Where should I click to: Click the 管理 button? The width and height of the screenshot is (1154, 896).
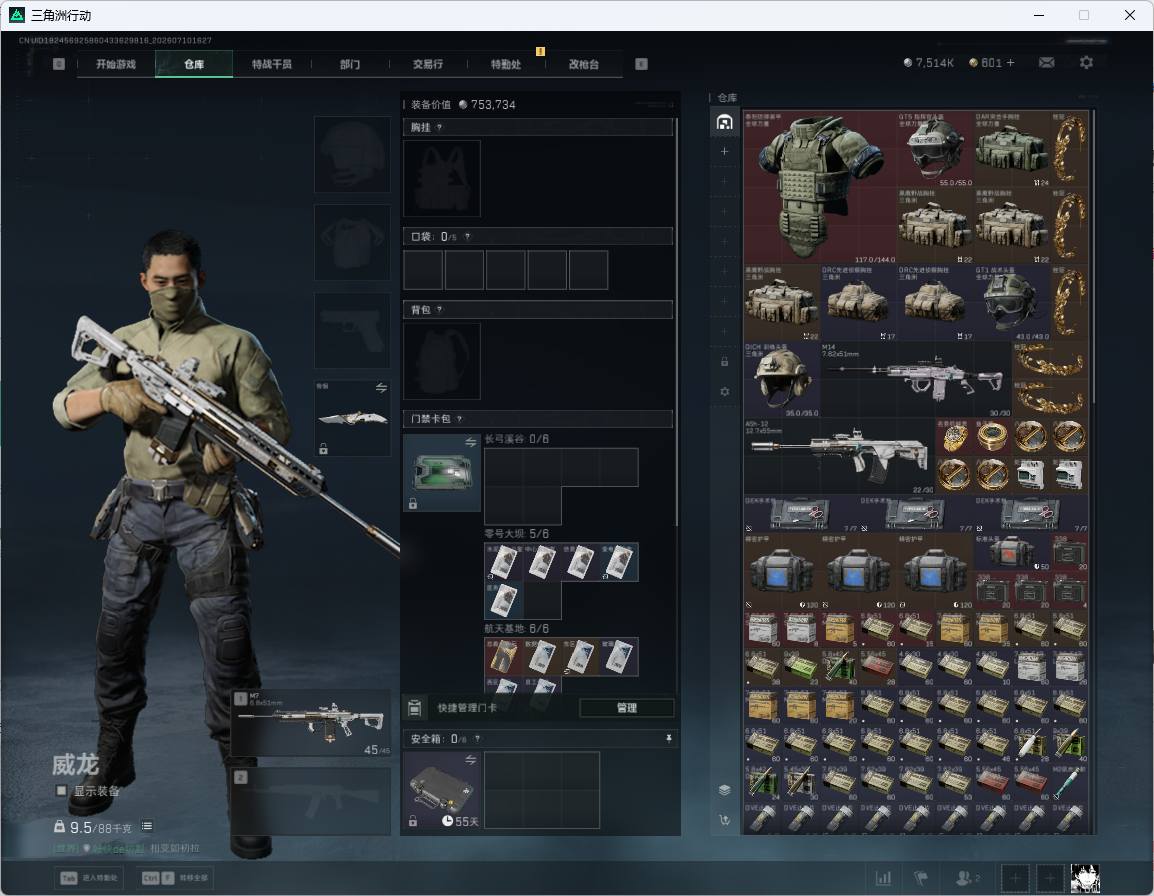pos(626,708)
